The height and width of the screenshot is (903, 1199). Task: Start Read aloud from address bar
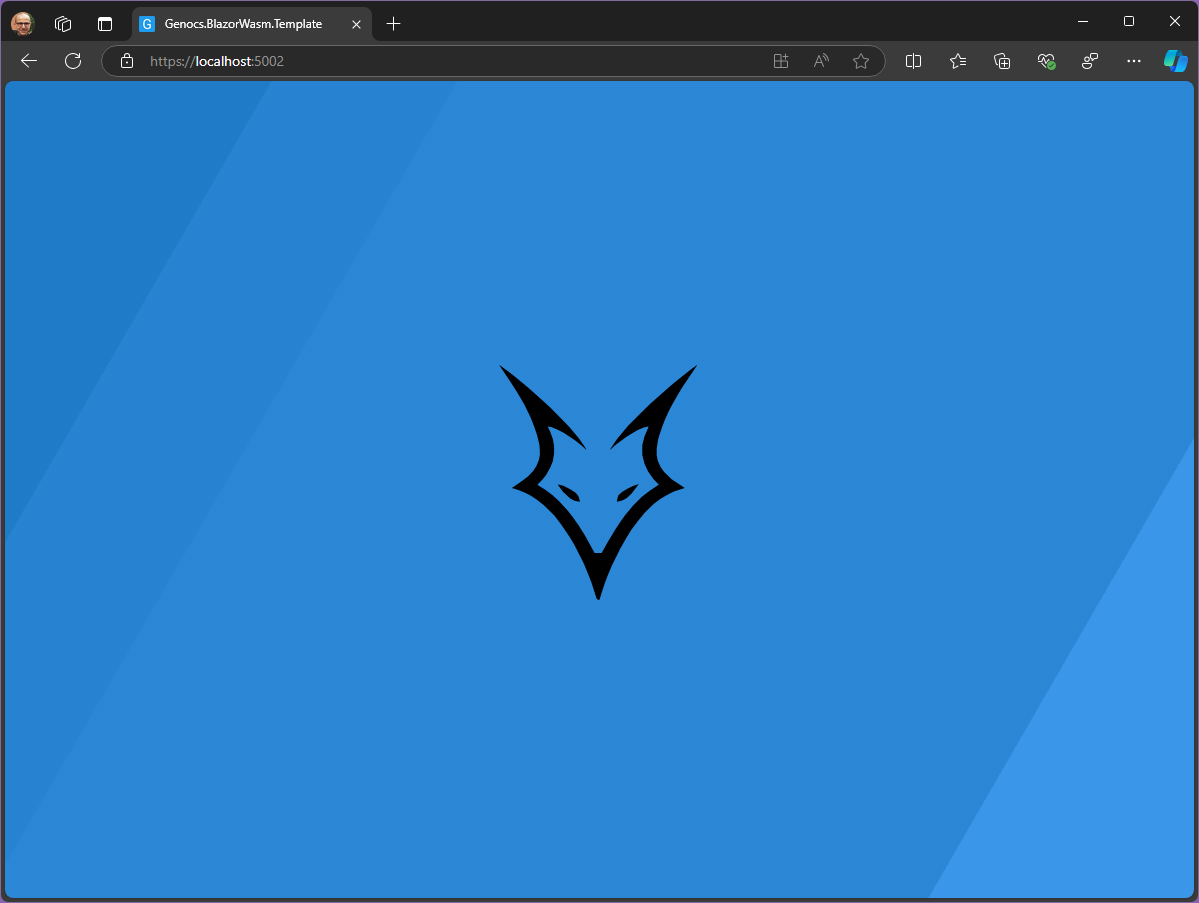click(x=821, y=61)
